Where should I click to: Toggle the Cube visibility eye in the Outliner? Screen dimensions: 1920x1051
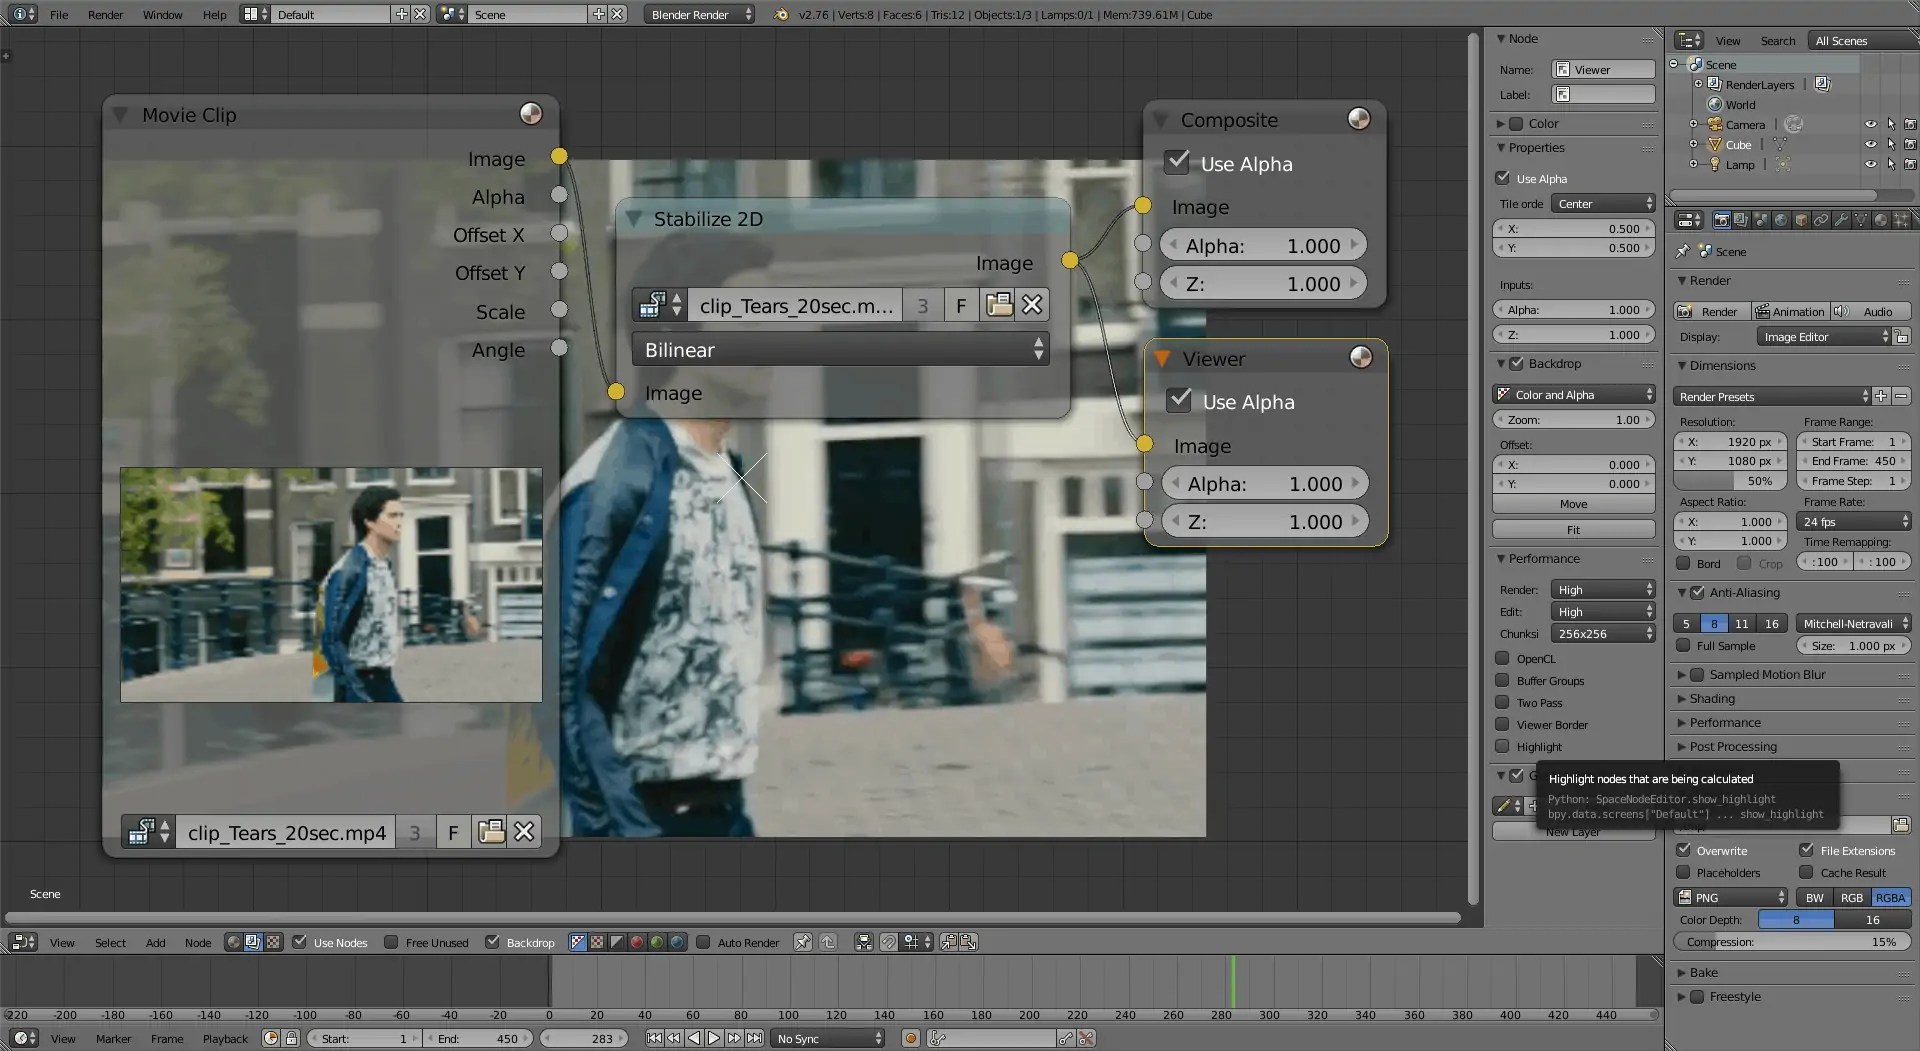[1872, 144]
